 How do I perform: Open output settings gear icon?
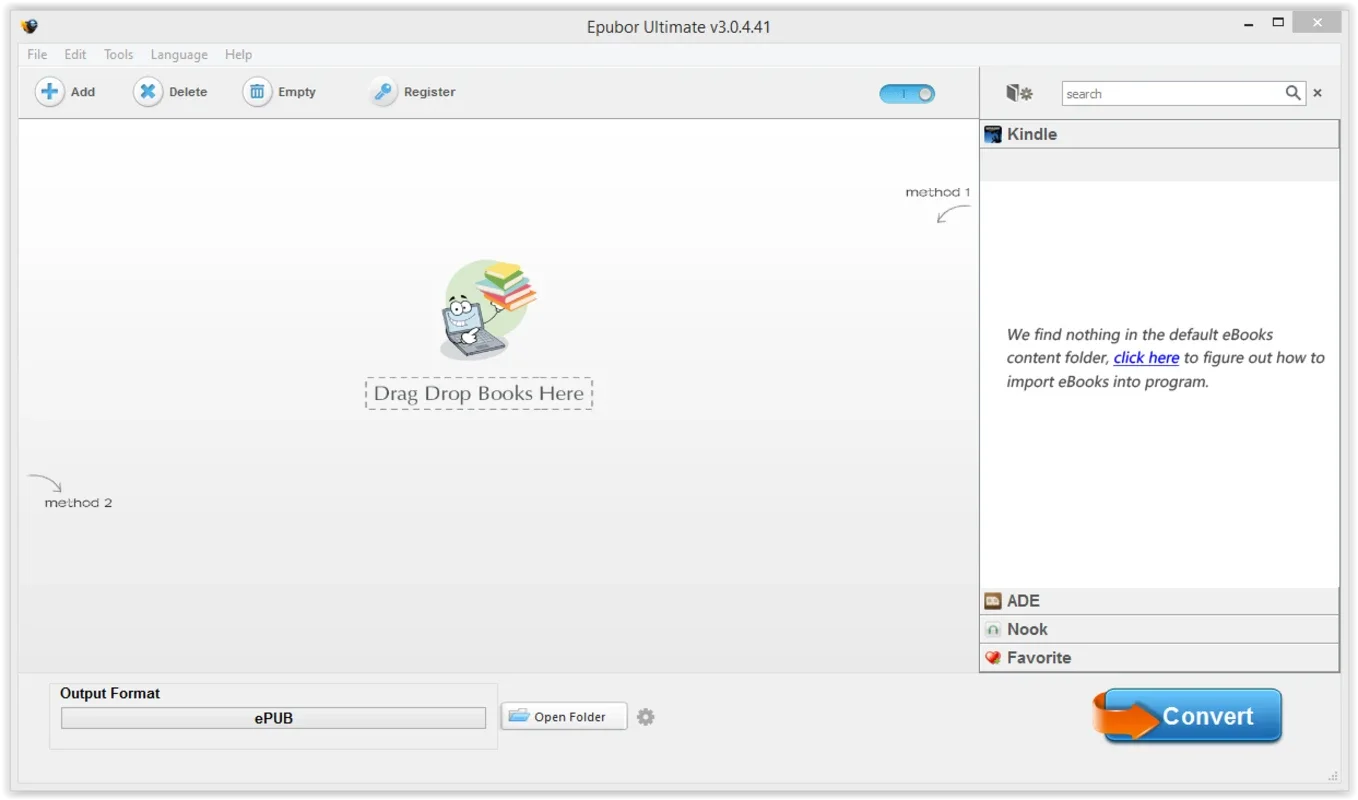[x=646, y=717]
